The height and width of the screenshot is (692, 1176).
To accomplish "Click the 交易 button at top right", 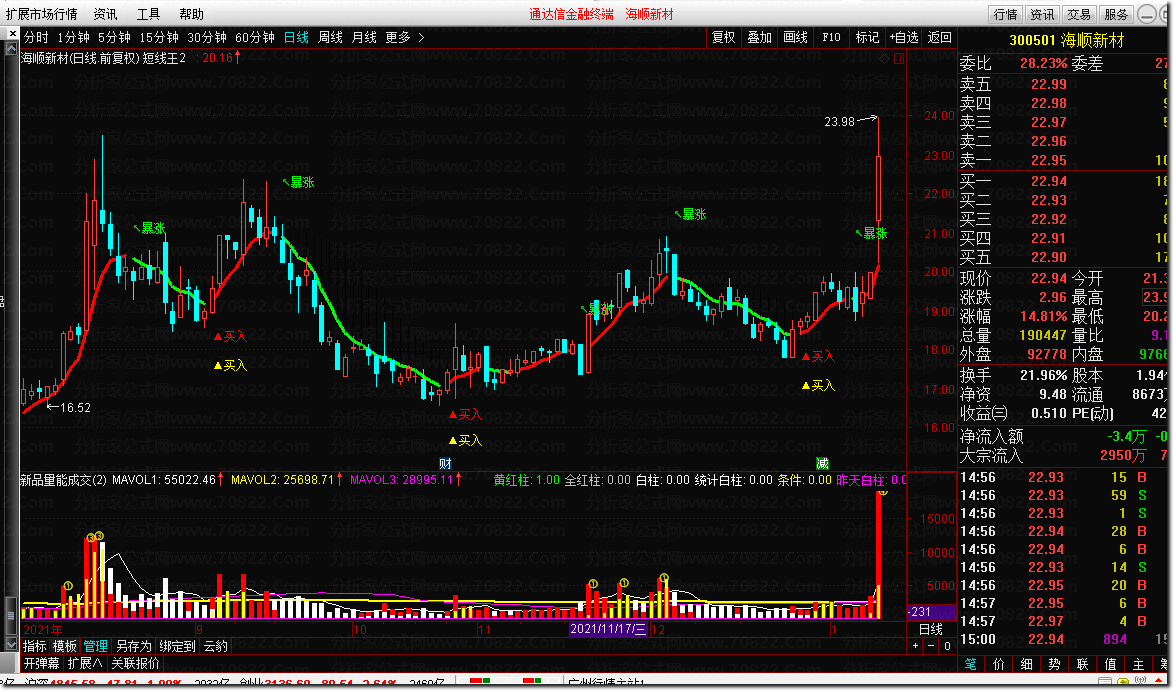I will 1078,14.
